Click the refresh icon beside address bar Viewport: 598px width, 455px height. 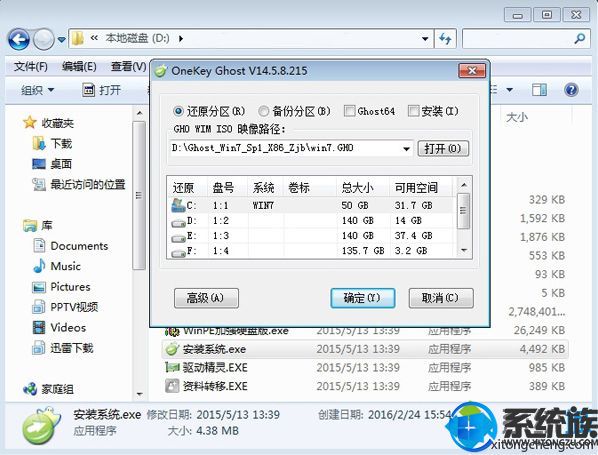point(445,39)
